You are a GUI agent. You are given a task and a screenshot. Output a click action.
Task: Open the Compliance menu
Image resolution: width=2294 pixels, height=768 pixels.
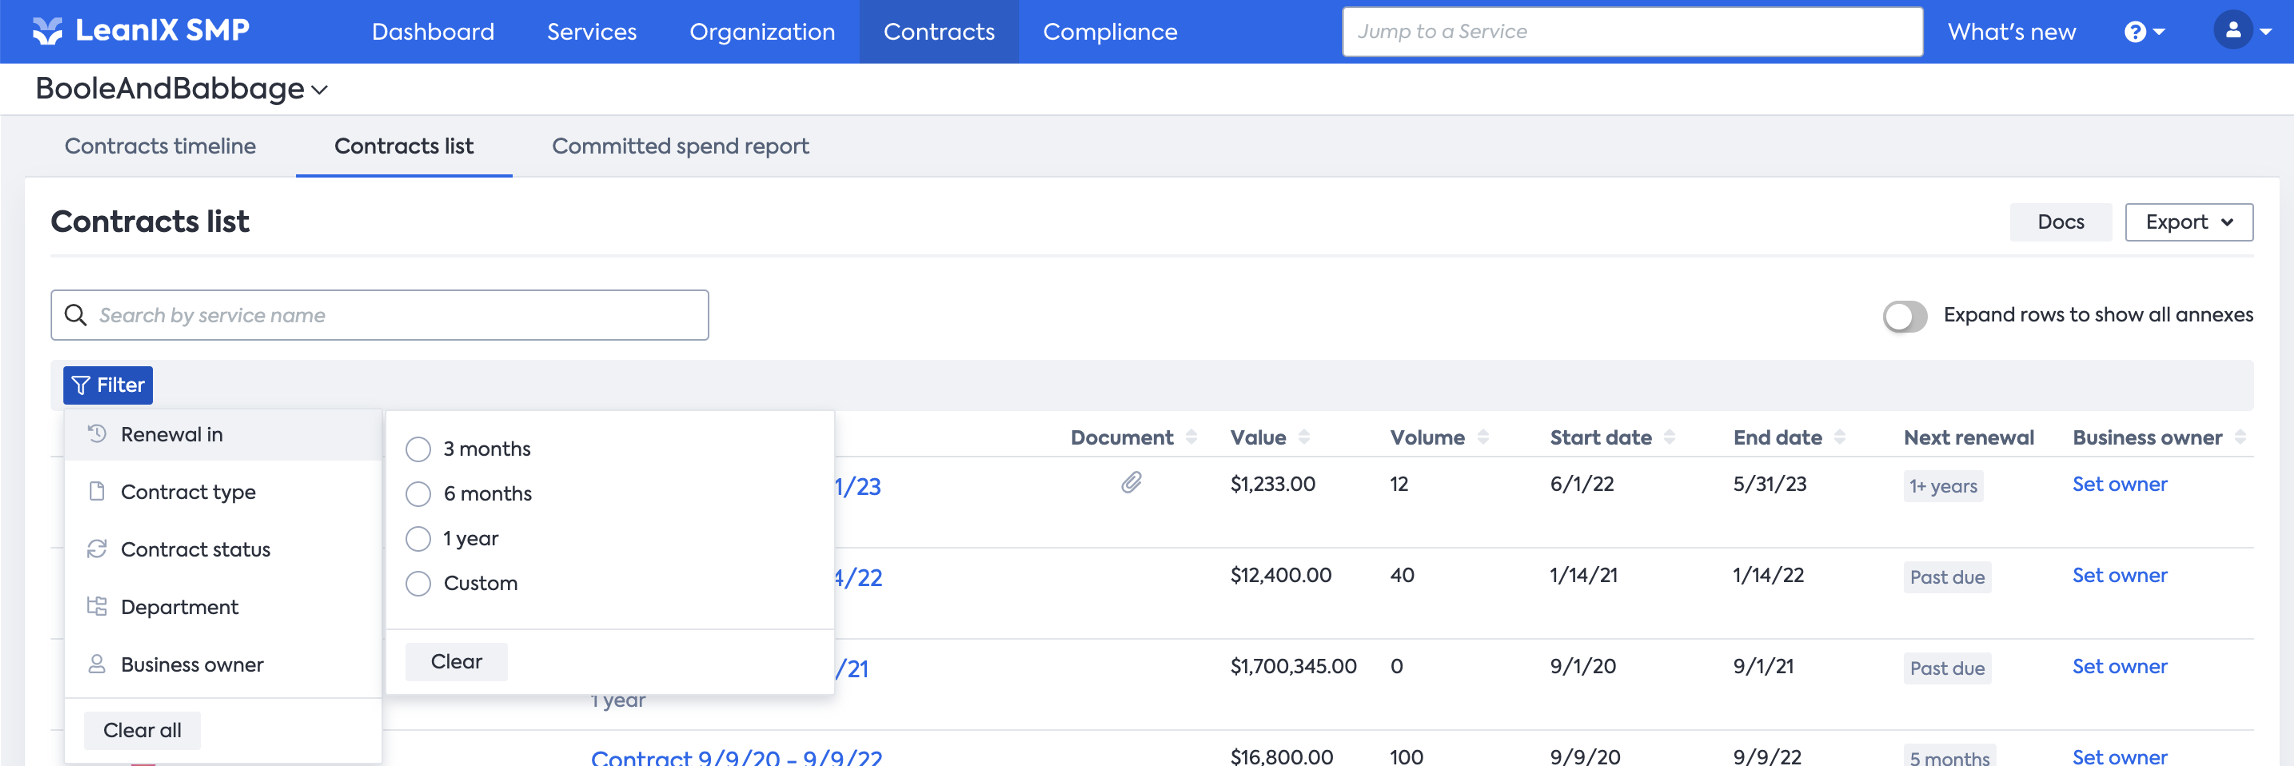pos(1110,32)
